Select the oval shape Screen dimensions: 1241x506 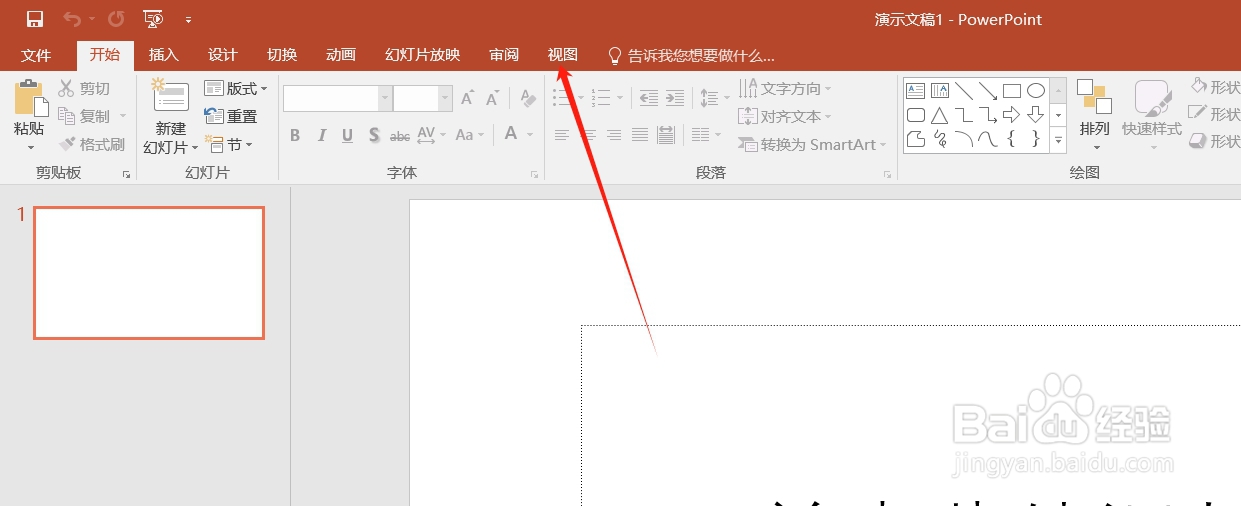[1036, 90]
